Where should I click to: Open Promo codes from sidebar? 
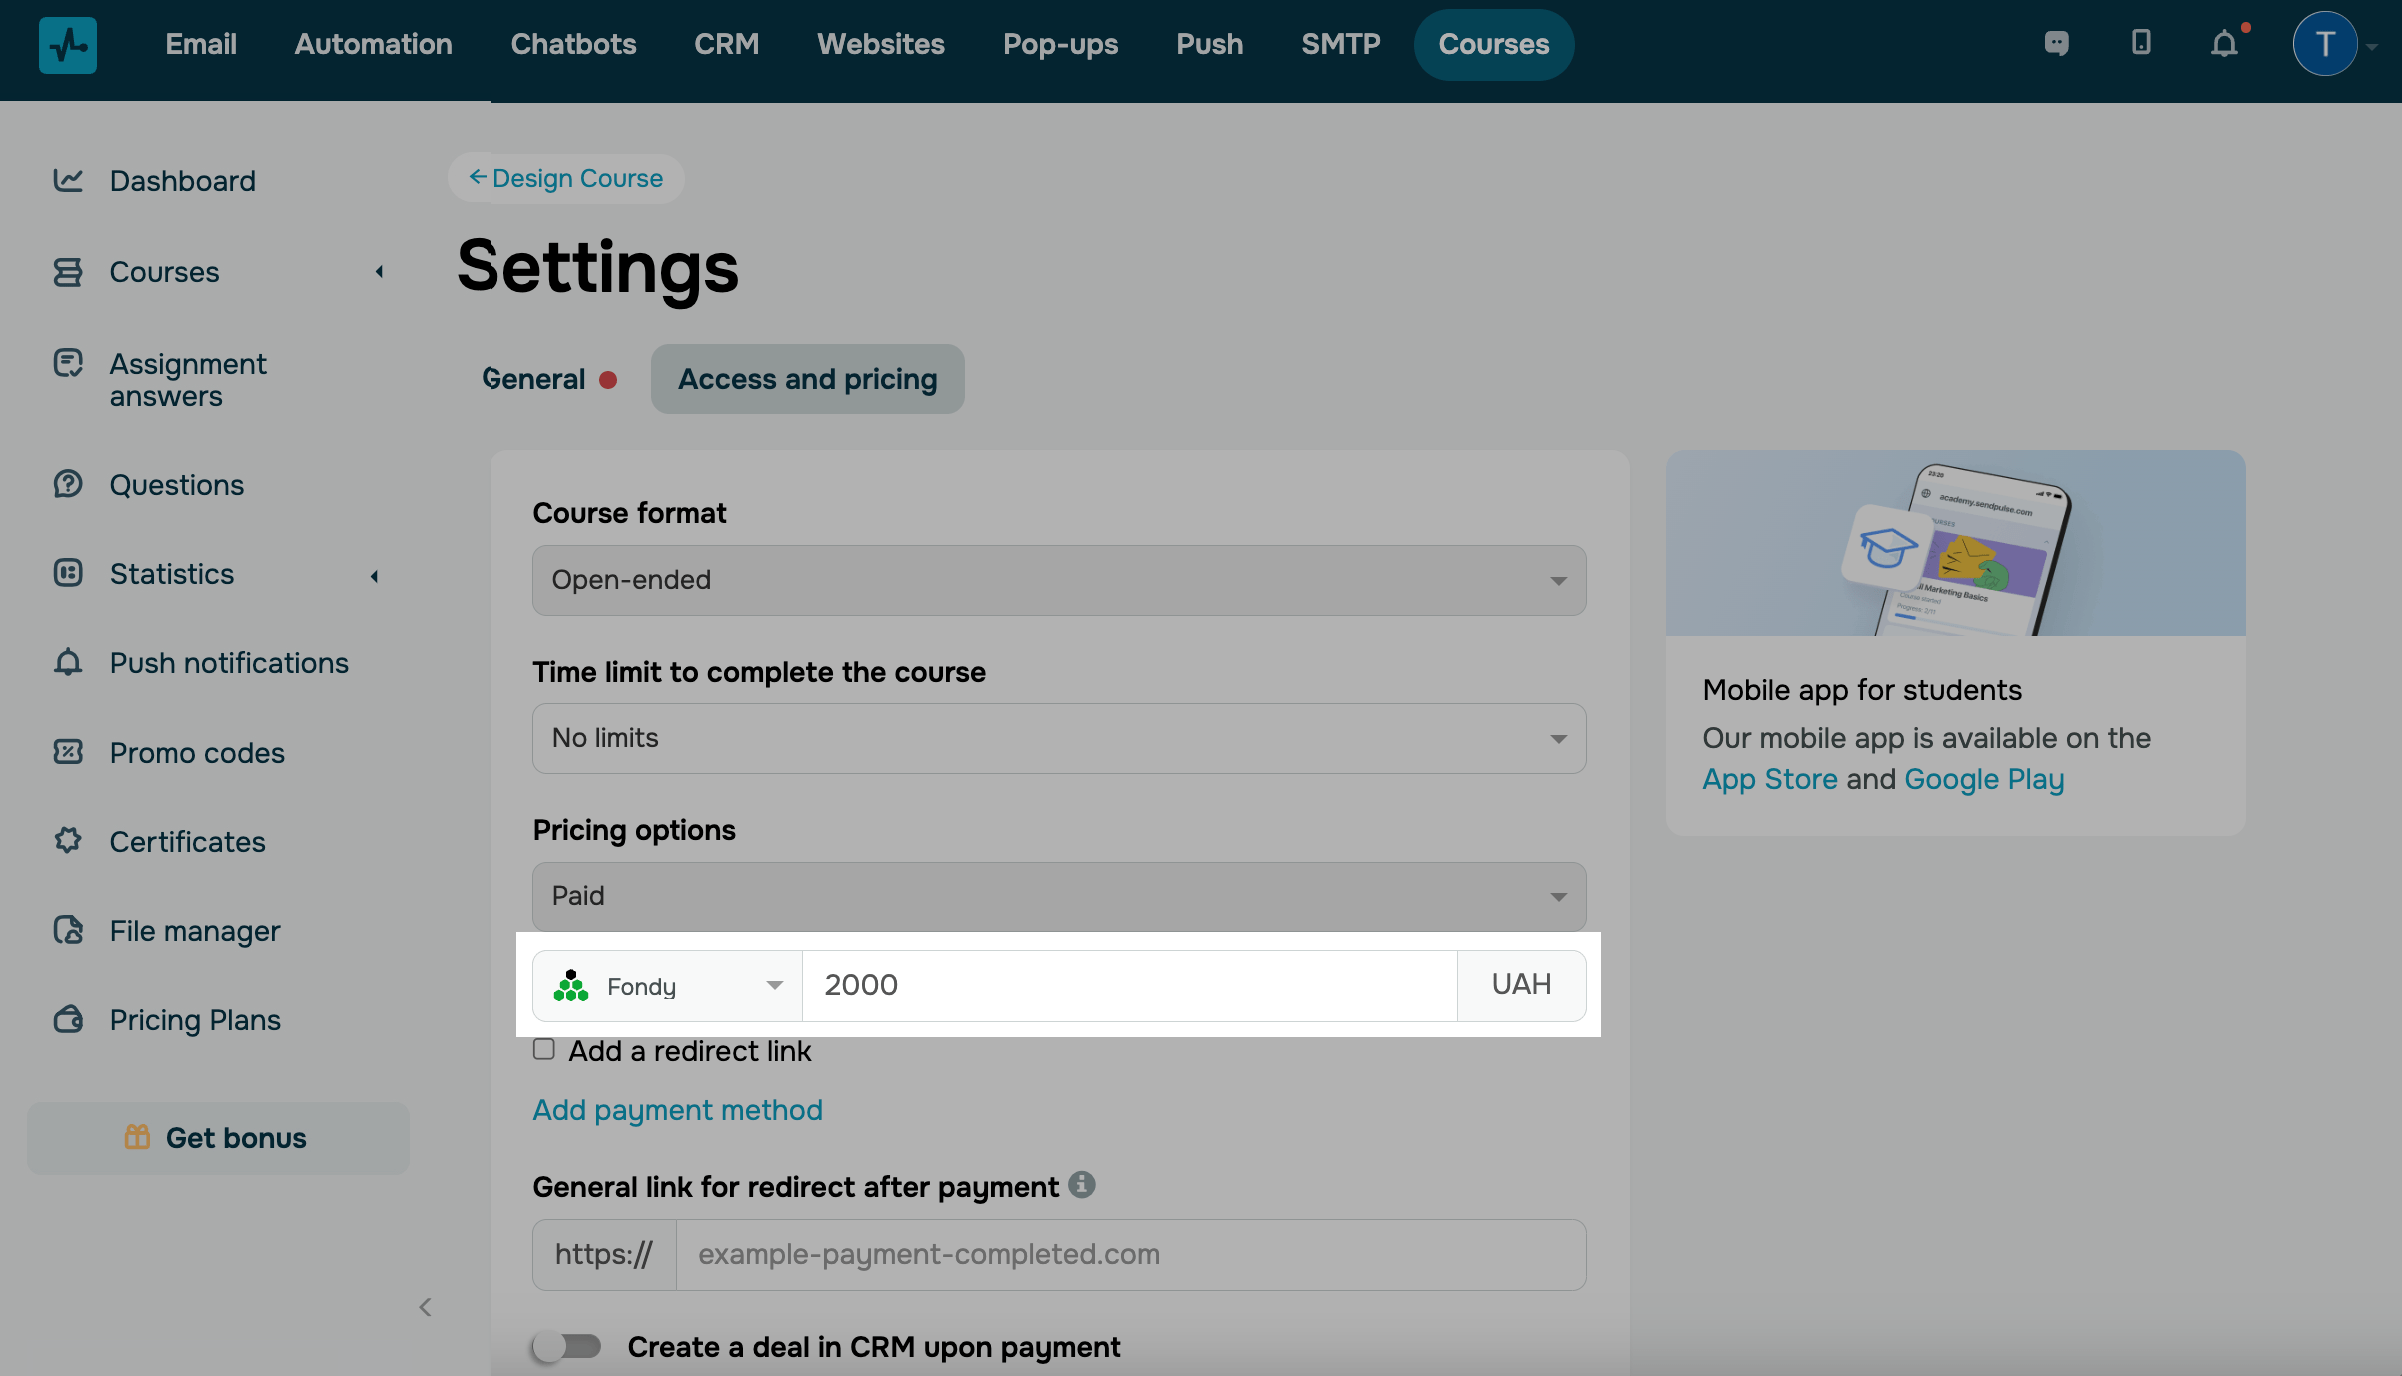pyautogui.click(x=197, y=752)
